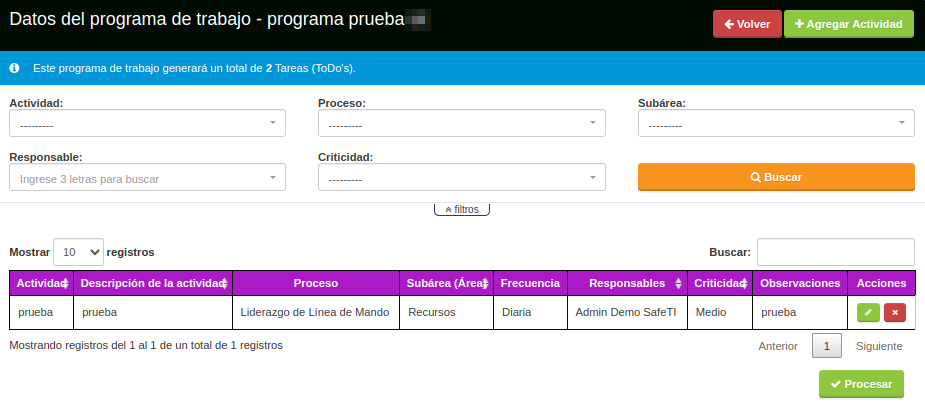
Task: Open the Responsable search dropdown
Action: click(147, 177)
